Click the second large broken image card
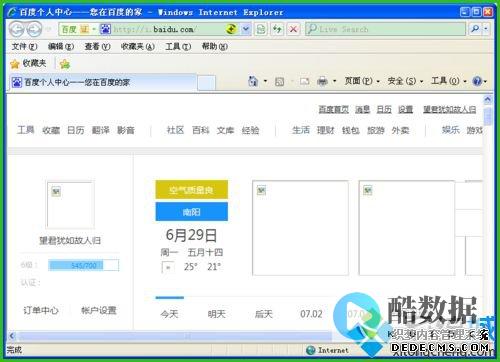Image resolution: width=500 pixels, height=362 pixels. pyautogui.click(x=407, y=228)
